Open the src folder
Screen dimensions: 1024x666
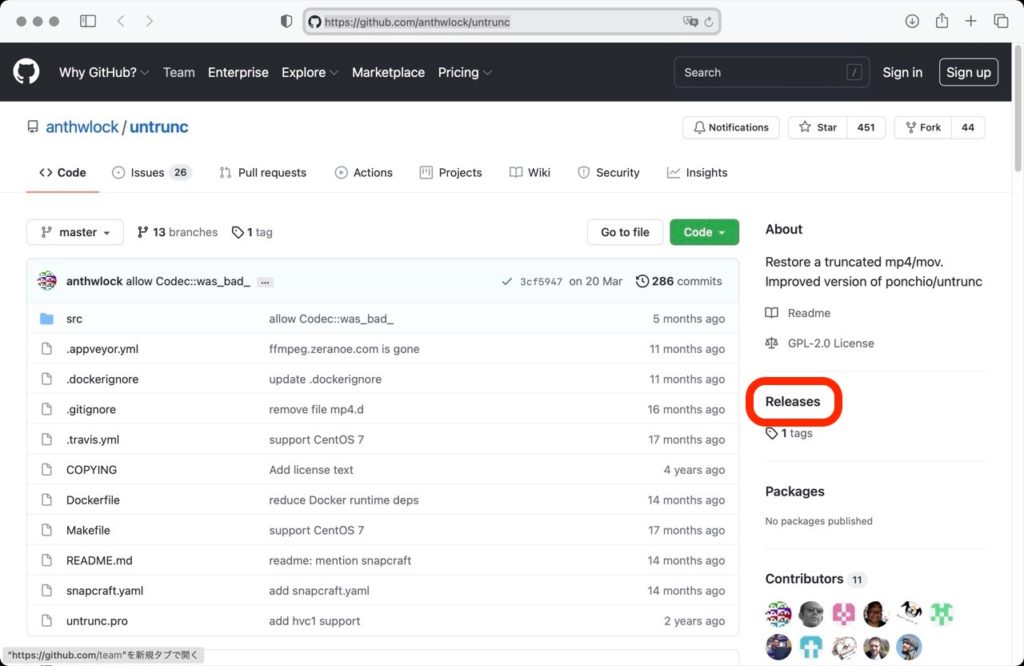(74, 319)
